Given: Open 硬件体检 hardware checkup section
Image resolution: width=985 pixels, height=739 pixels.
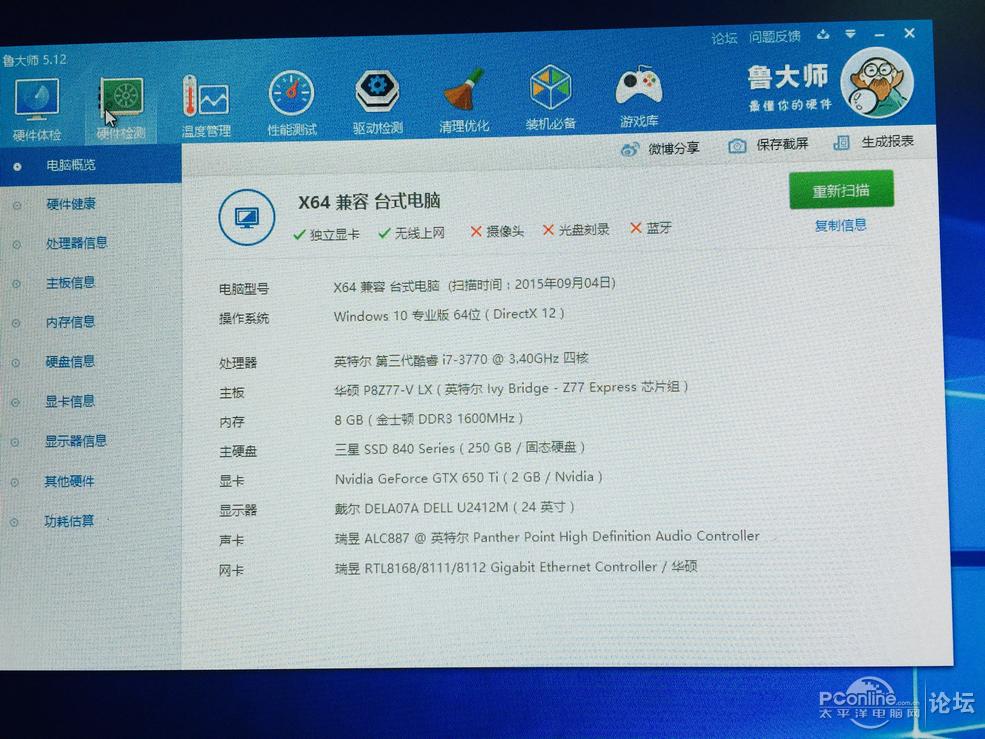Looking at the screenshot, I should click(x=37, y=108).
